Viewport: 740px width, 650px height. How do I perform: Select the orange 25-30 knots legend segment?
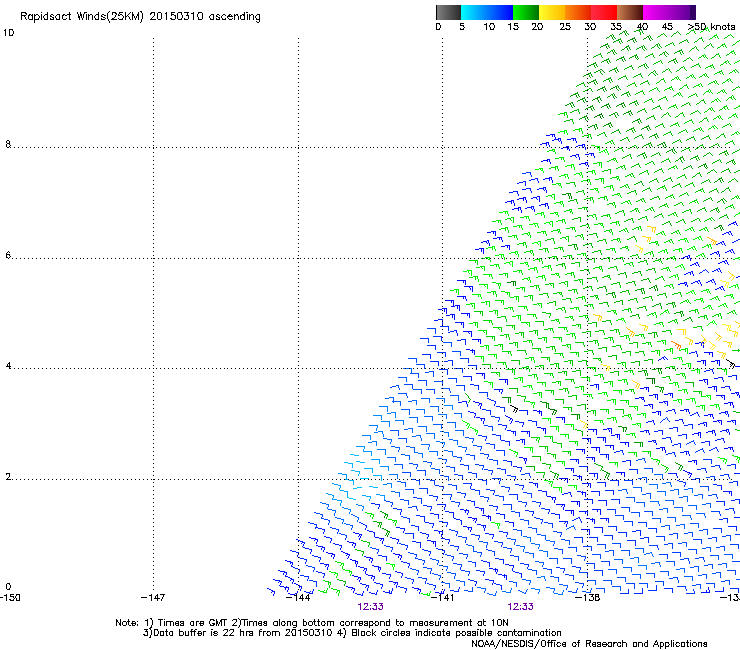pyautogui.click(x=578, y=12)
